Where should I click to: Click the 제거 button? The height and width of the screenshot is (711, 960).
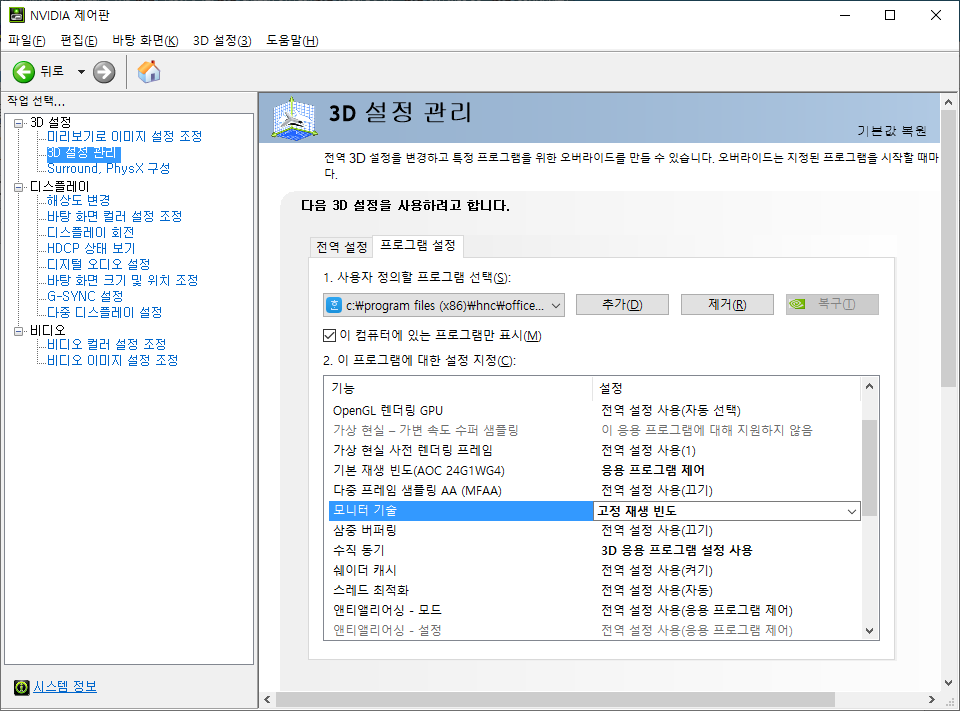tap(727, 304)
